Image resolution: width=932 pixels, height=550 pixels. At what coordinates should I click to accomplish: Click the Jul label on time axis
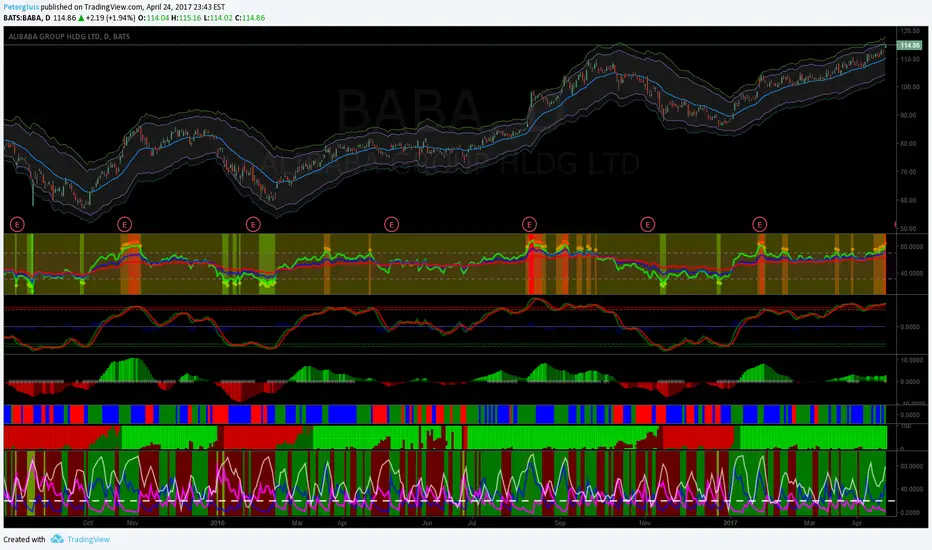pyautogui.click(x=472, y=523)
